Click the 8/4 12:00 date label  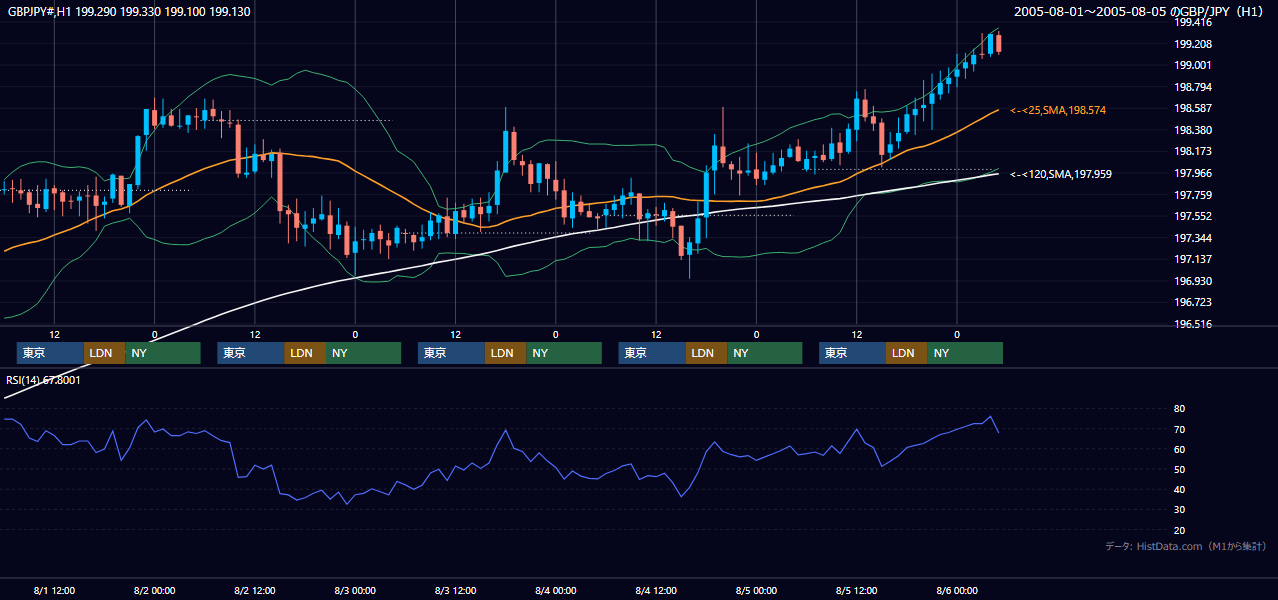(656, 590)
